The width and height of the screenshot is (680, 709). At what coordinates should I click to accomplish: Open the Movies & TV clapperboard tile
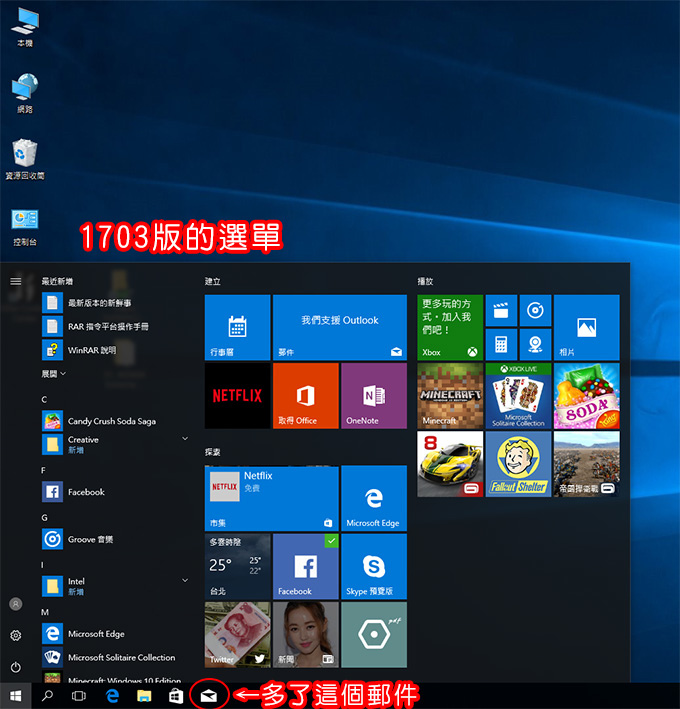coord(501,311)
